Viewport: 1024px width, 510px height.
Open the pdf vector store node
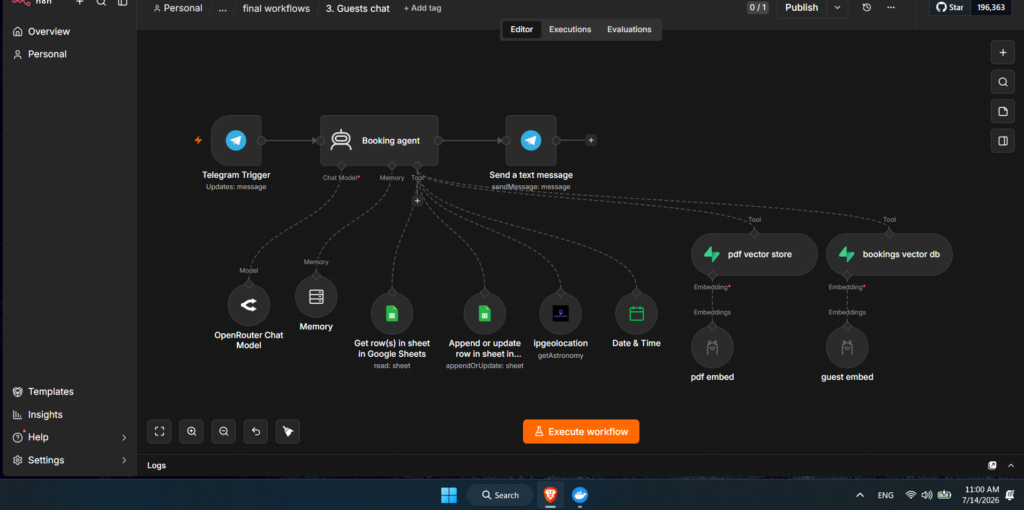pyautogui.click(x=754, y=254)
